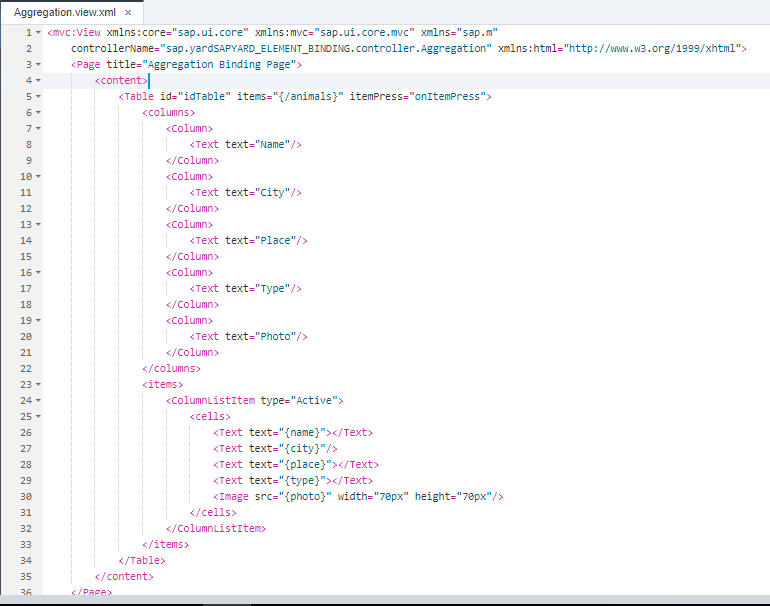Collapse the Page fold on line 3

click(x=38, y=65)
